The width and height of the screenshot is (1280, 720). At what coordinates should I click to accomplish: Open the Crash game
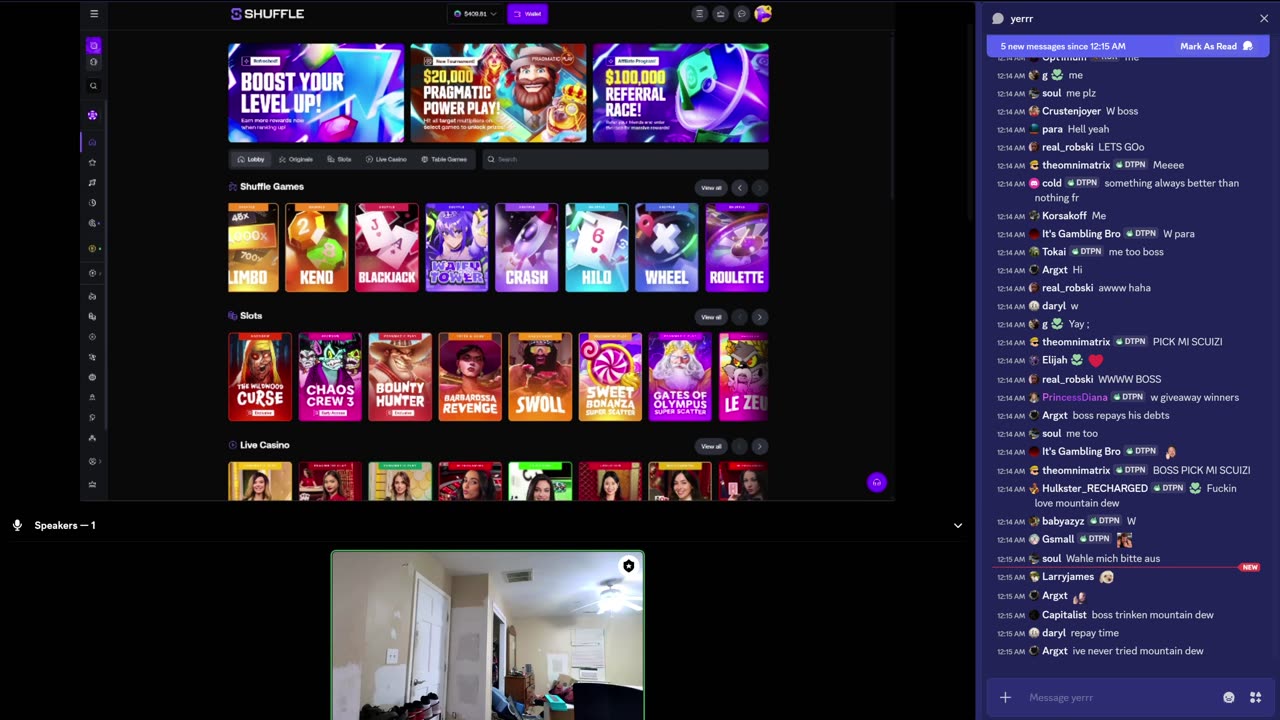527,247
